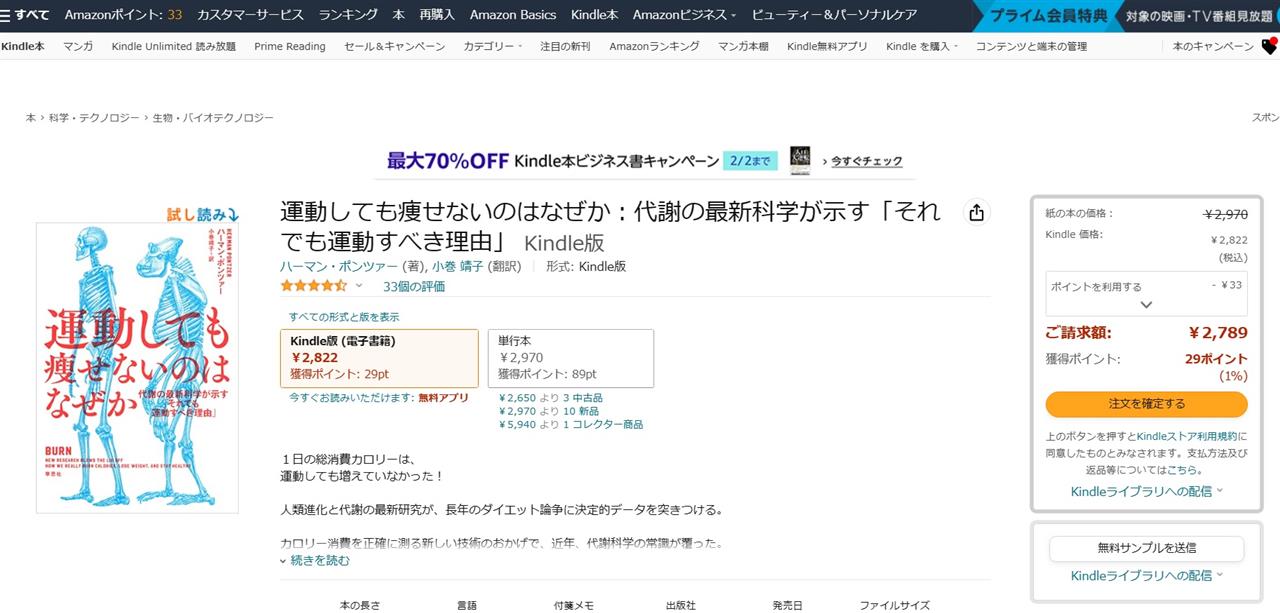Open Kindle無料アプリ
Viewport: 1280px width, 613px height.
coord(827,47)
